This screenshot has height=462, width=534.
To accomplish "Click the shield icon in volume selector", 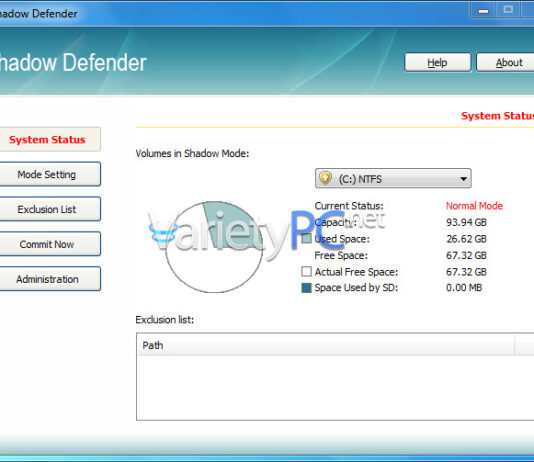I will (x=325, y=178).
